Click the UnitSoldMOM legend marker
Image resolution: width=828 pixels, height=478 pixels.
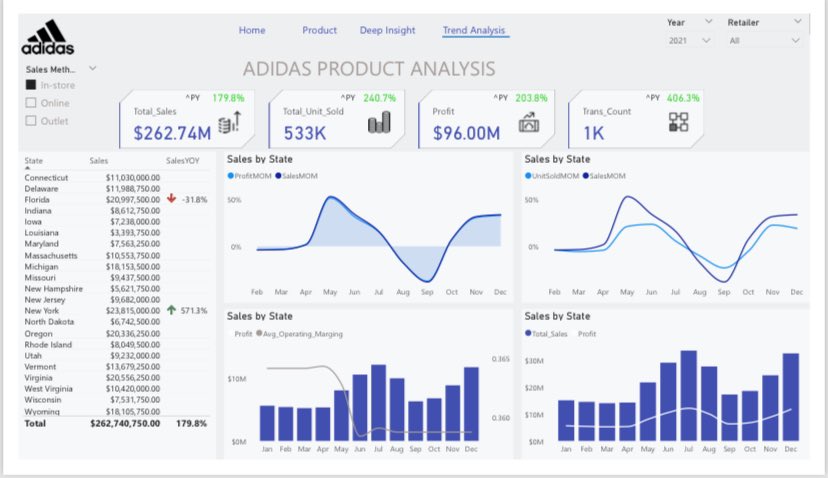tap(528, 176)
